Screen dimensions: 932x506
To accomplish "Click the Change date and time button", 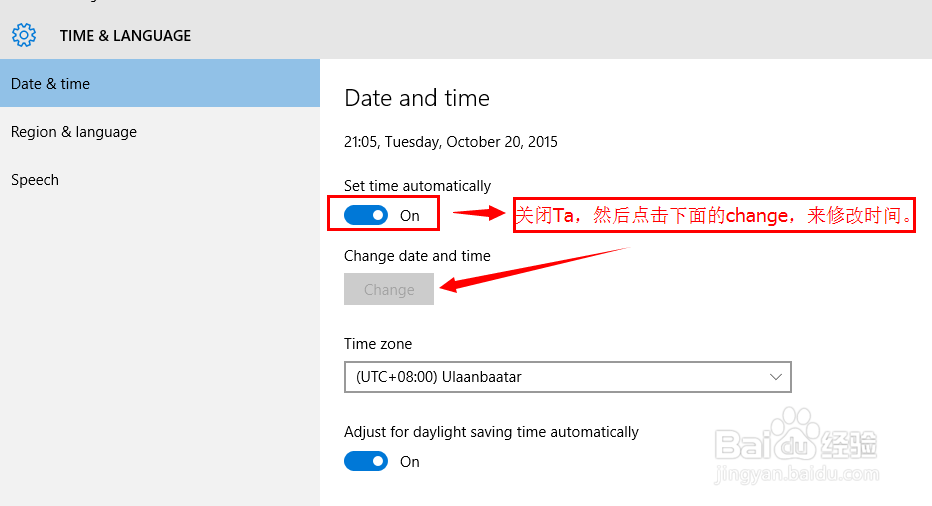I will point(389,289).
